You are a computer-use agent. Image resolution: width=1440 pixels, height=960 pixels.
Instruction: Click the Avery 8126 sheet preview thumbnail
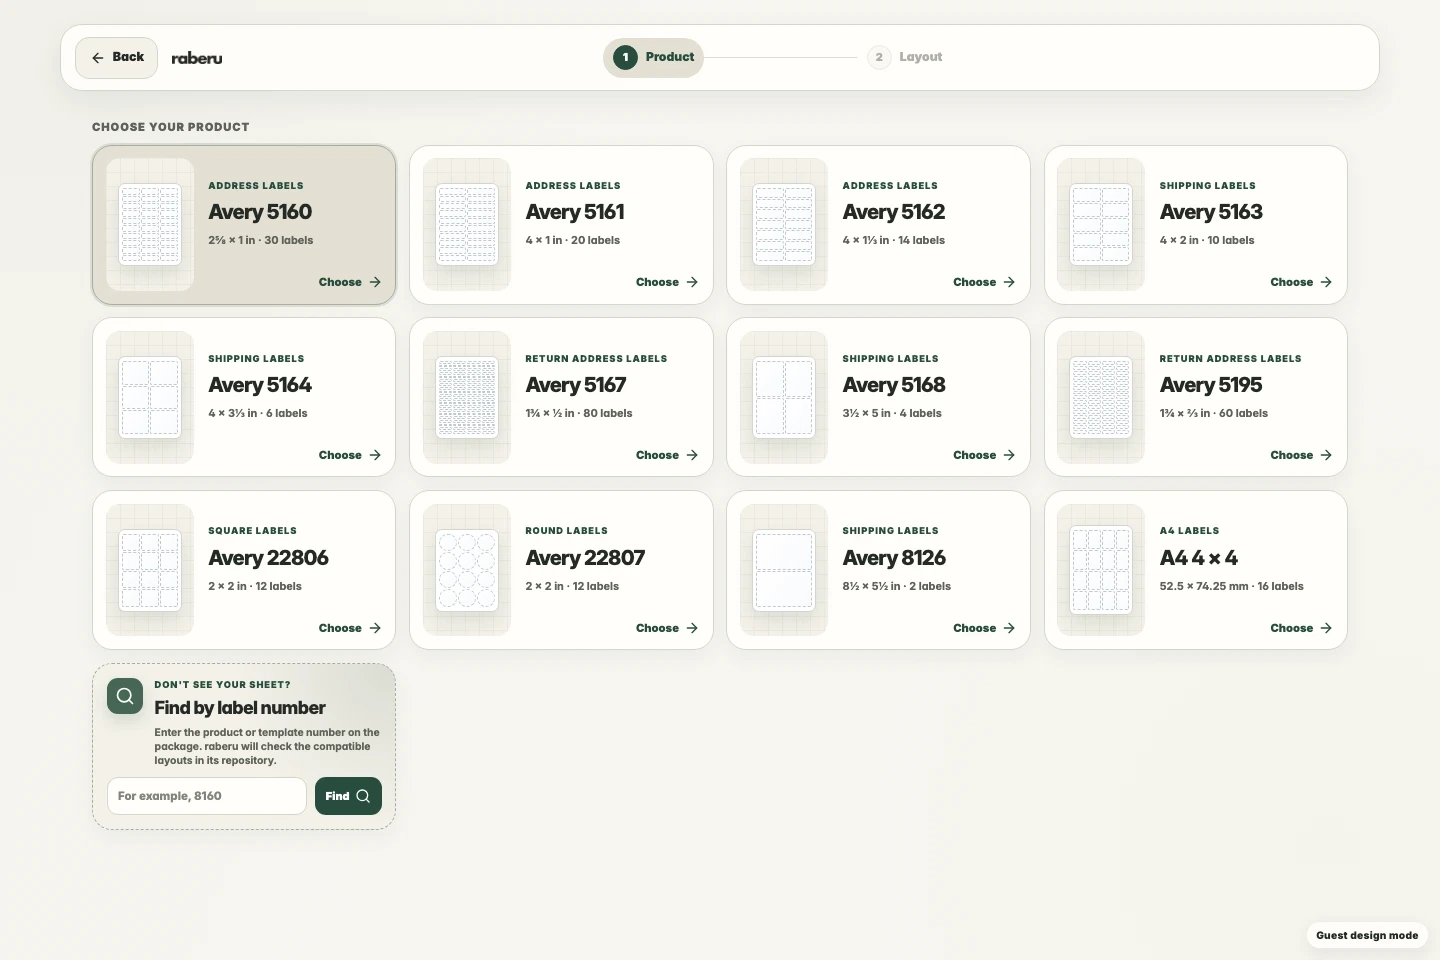[x=784, y=570]
